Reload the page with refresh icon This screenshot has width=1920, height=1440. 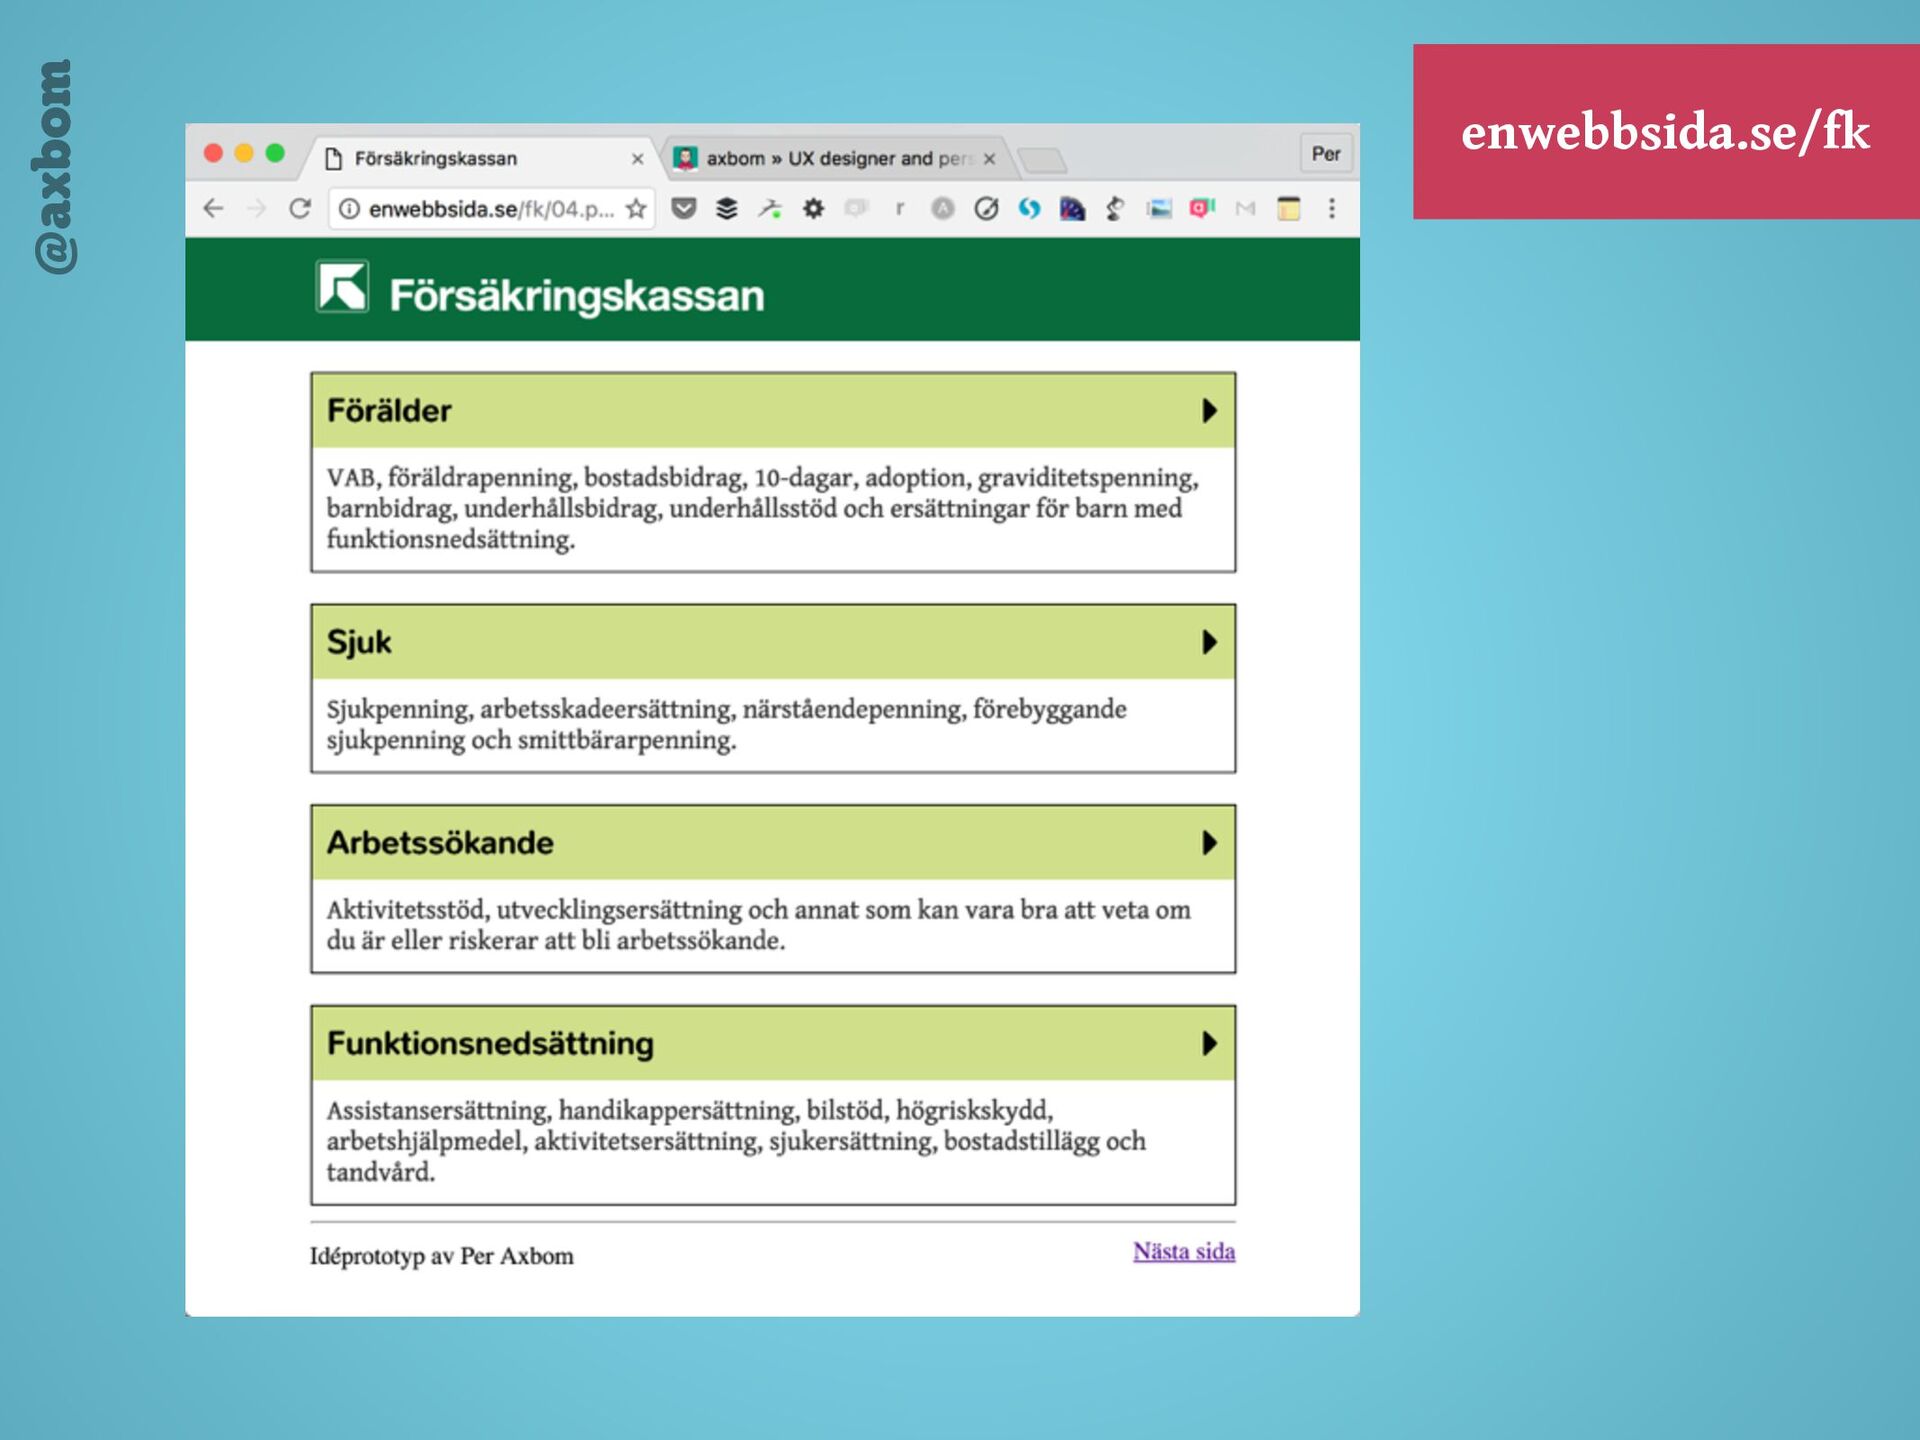300,209
